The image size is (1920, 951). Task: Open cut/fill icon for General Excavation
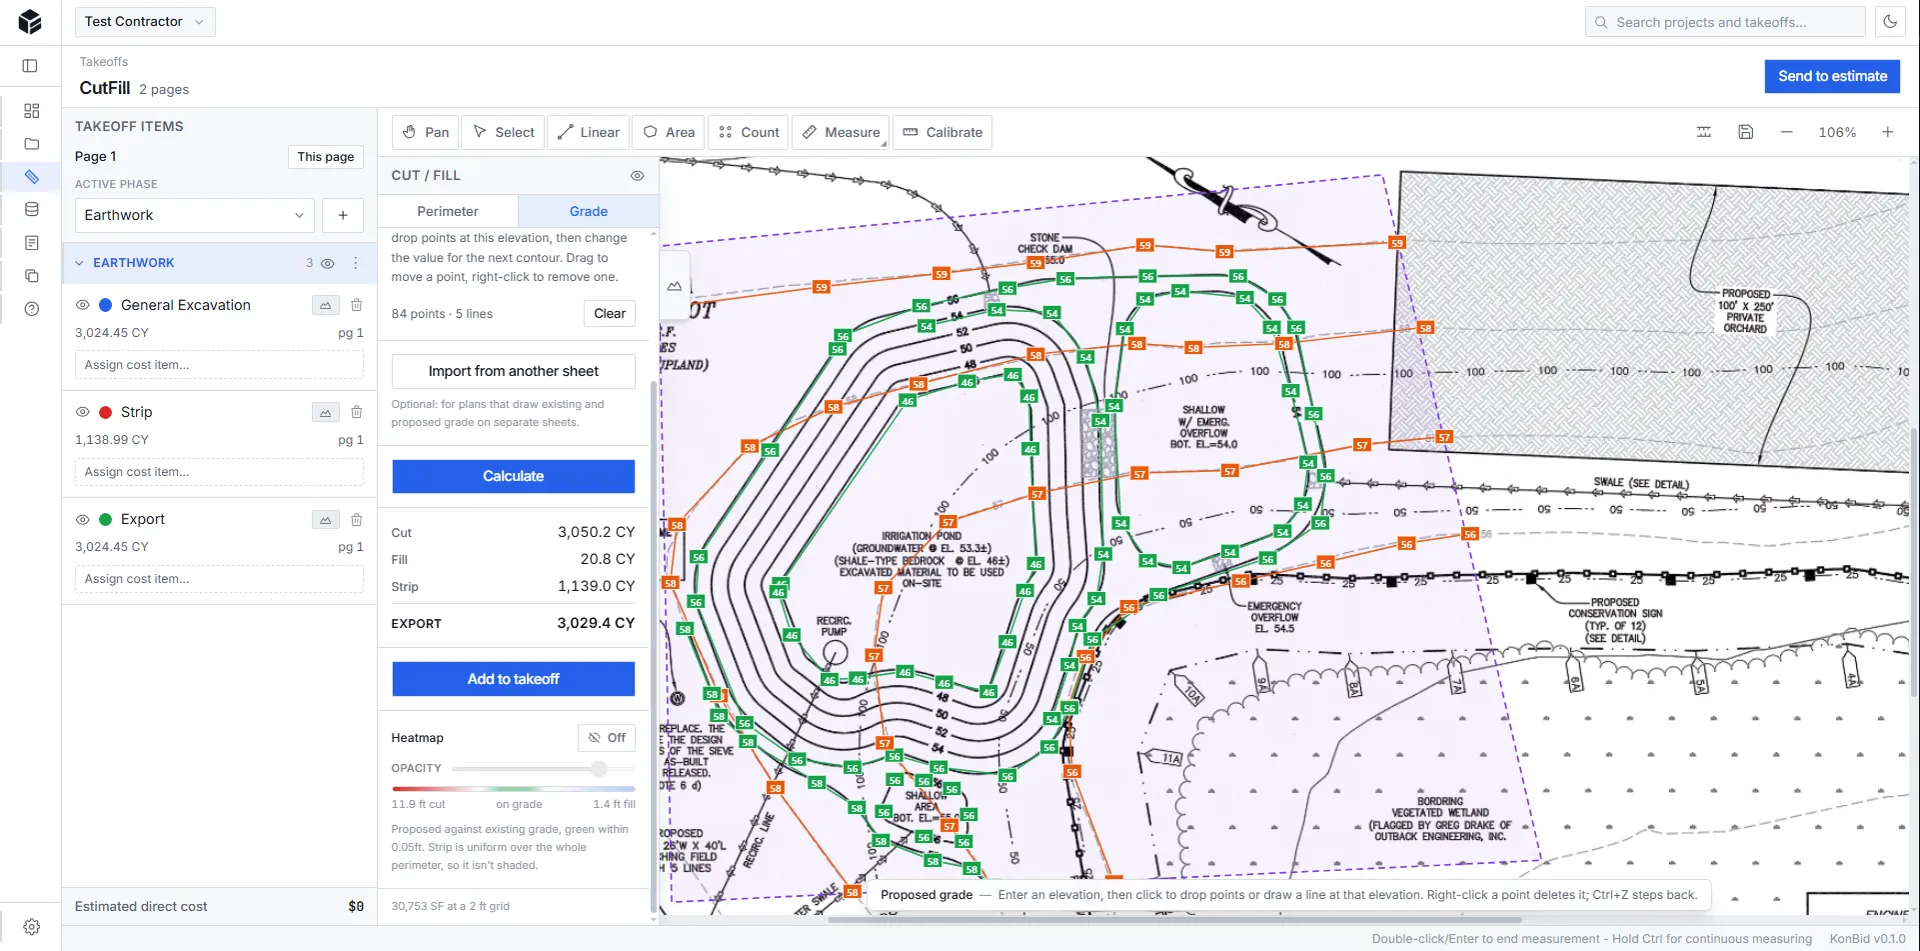pyautogui.click(x=325, y=305)
